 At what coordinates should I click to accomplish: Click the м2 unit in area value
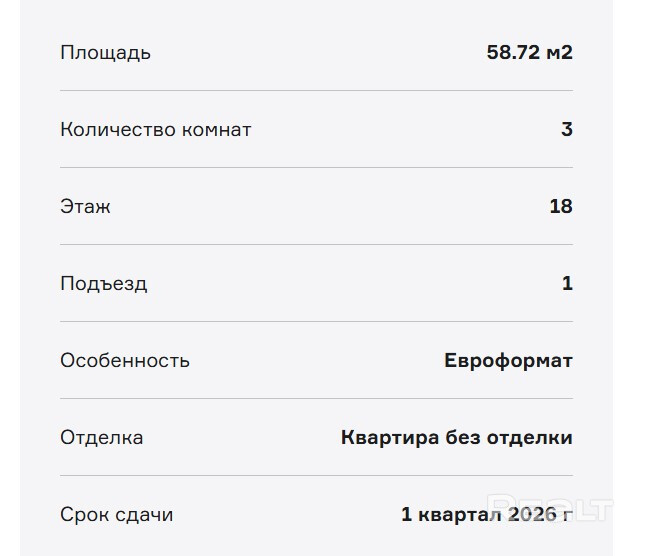pyautogui.click(x=558, y=53)
